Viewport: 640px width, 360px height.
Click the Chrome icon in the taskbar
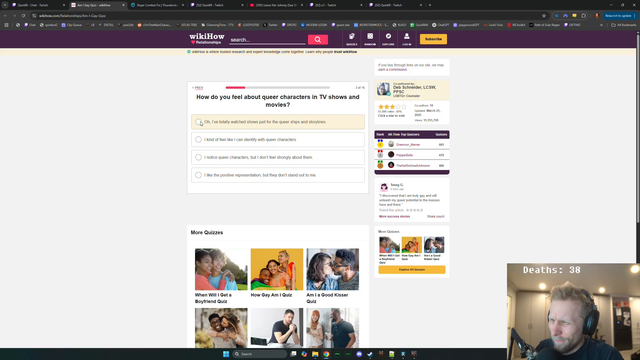[326, 354]
